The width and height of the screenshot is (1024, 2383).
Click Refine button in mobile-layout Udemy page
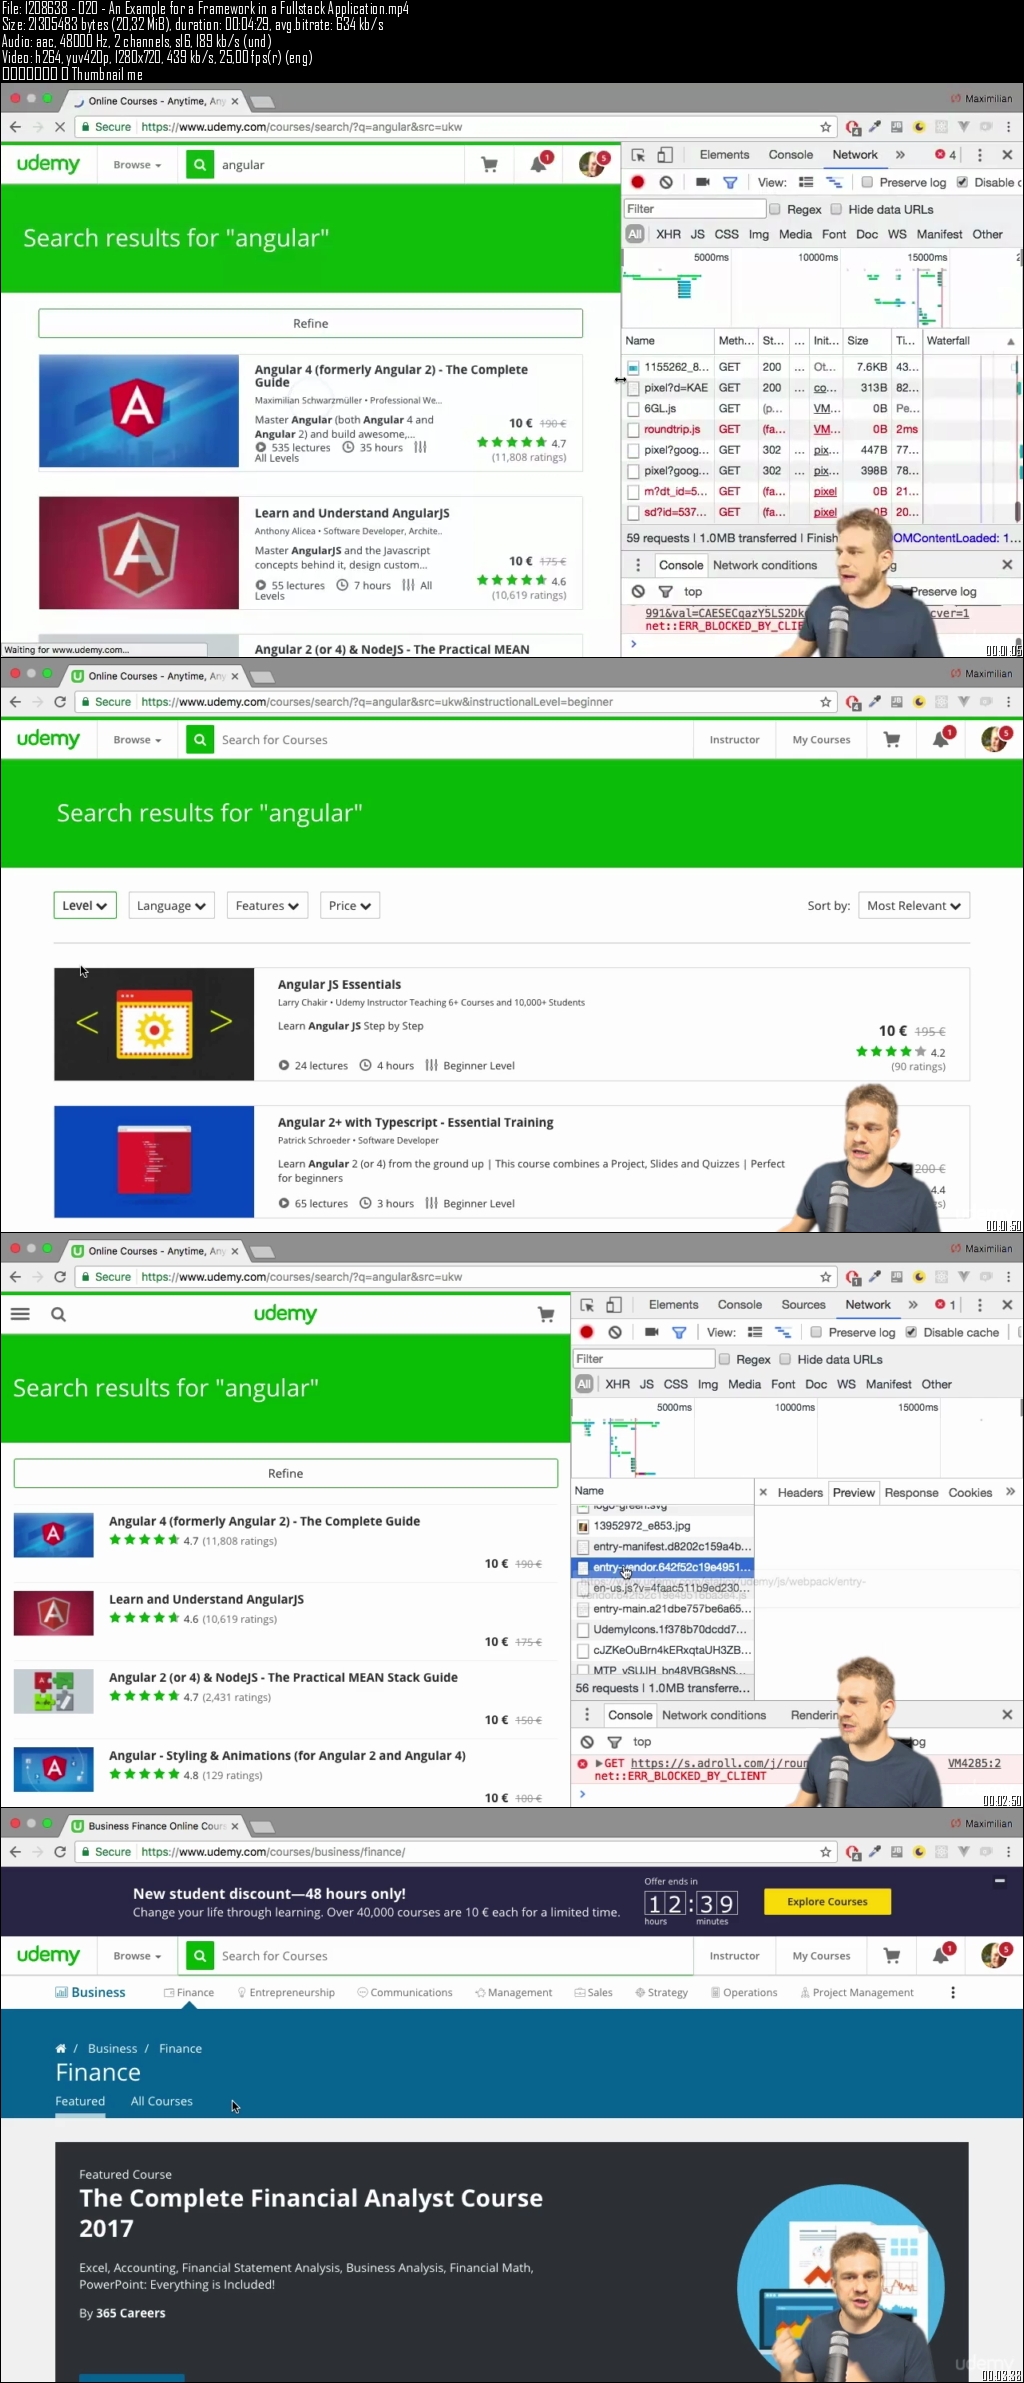tap(286, 1473)
